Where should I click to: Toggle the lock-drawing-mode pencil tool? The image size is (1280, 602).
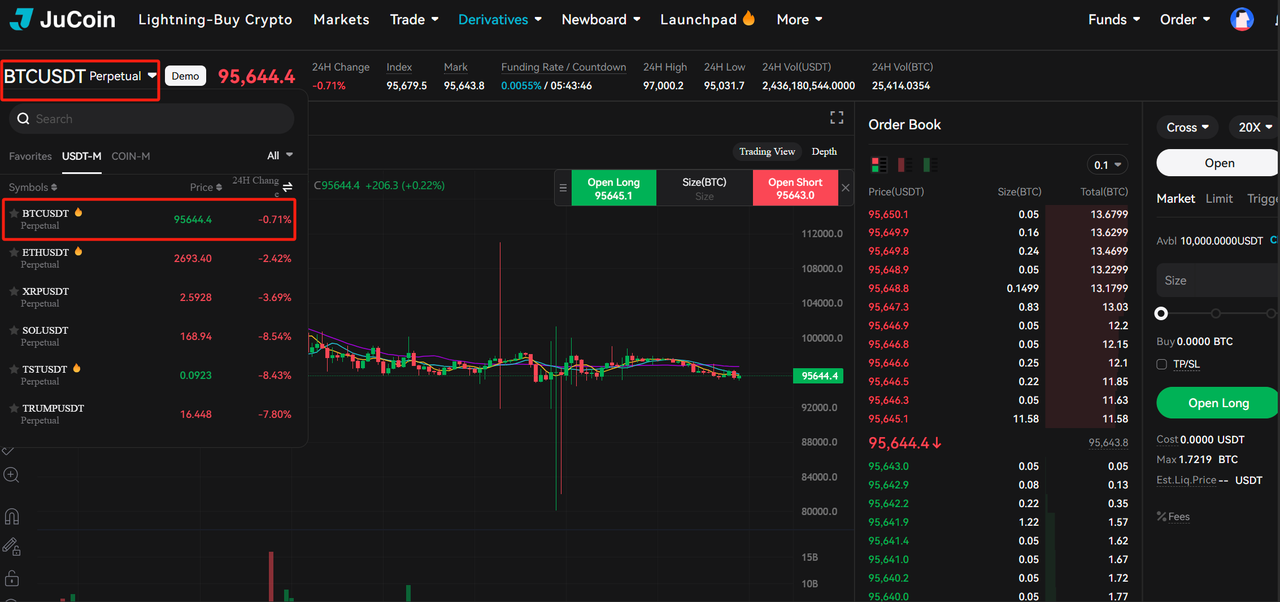pos(11,547)
